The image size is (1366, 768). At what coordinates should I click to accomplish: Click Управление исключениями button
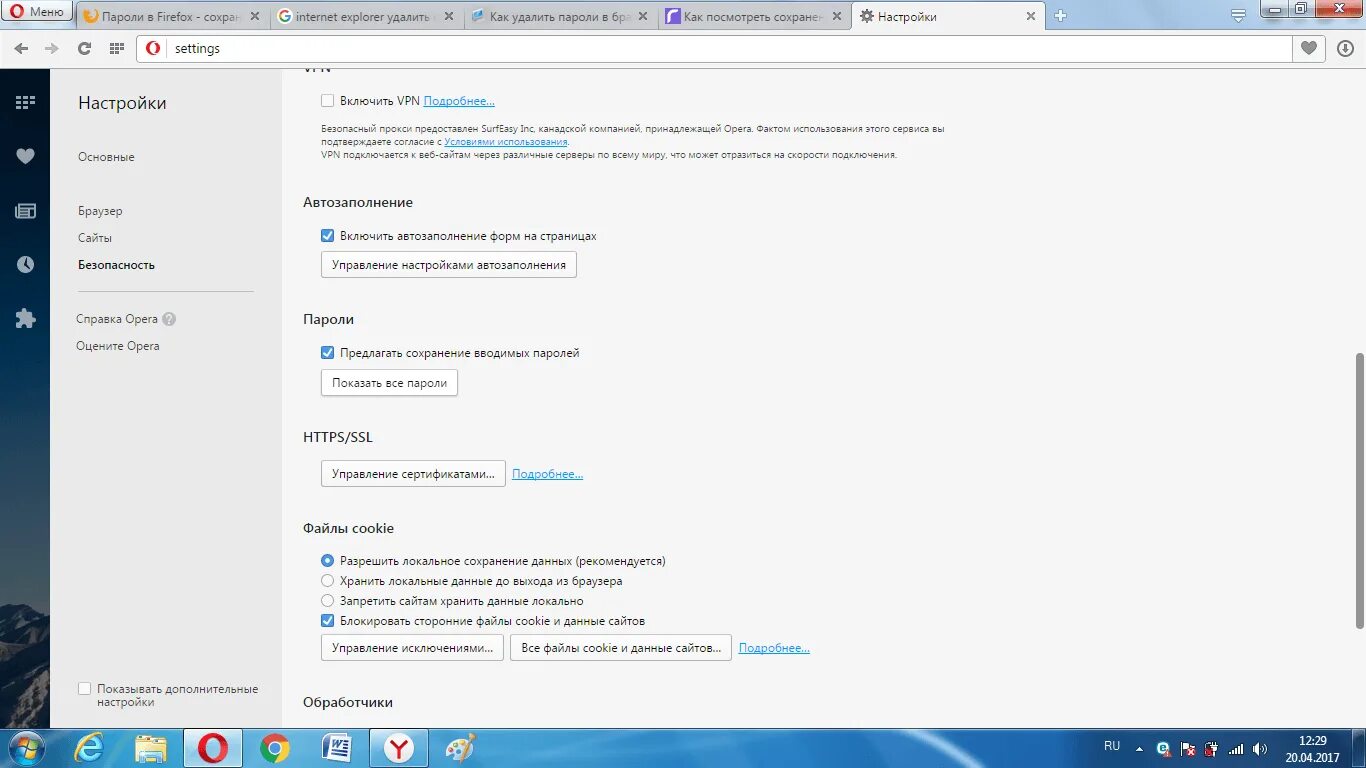pyautogui.click(x=412, y=648)
